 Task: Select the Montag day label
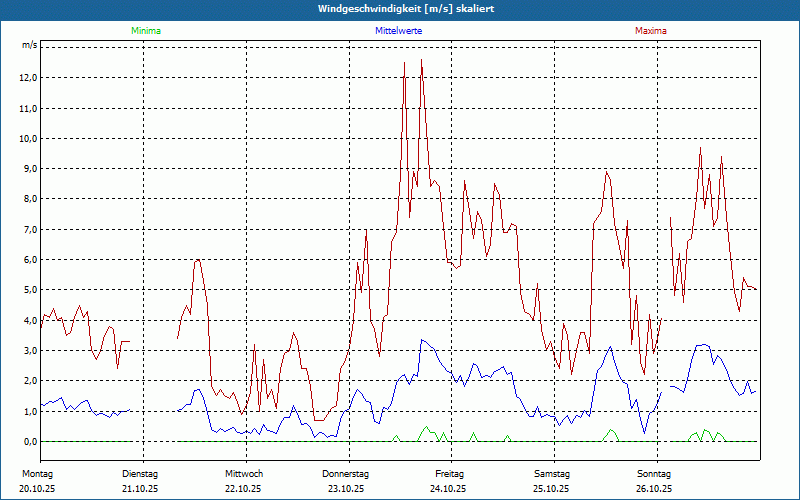point(36,473)
